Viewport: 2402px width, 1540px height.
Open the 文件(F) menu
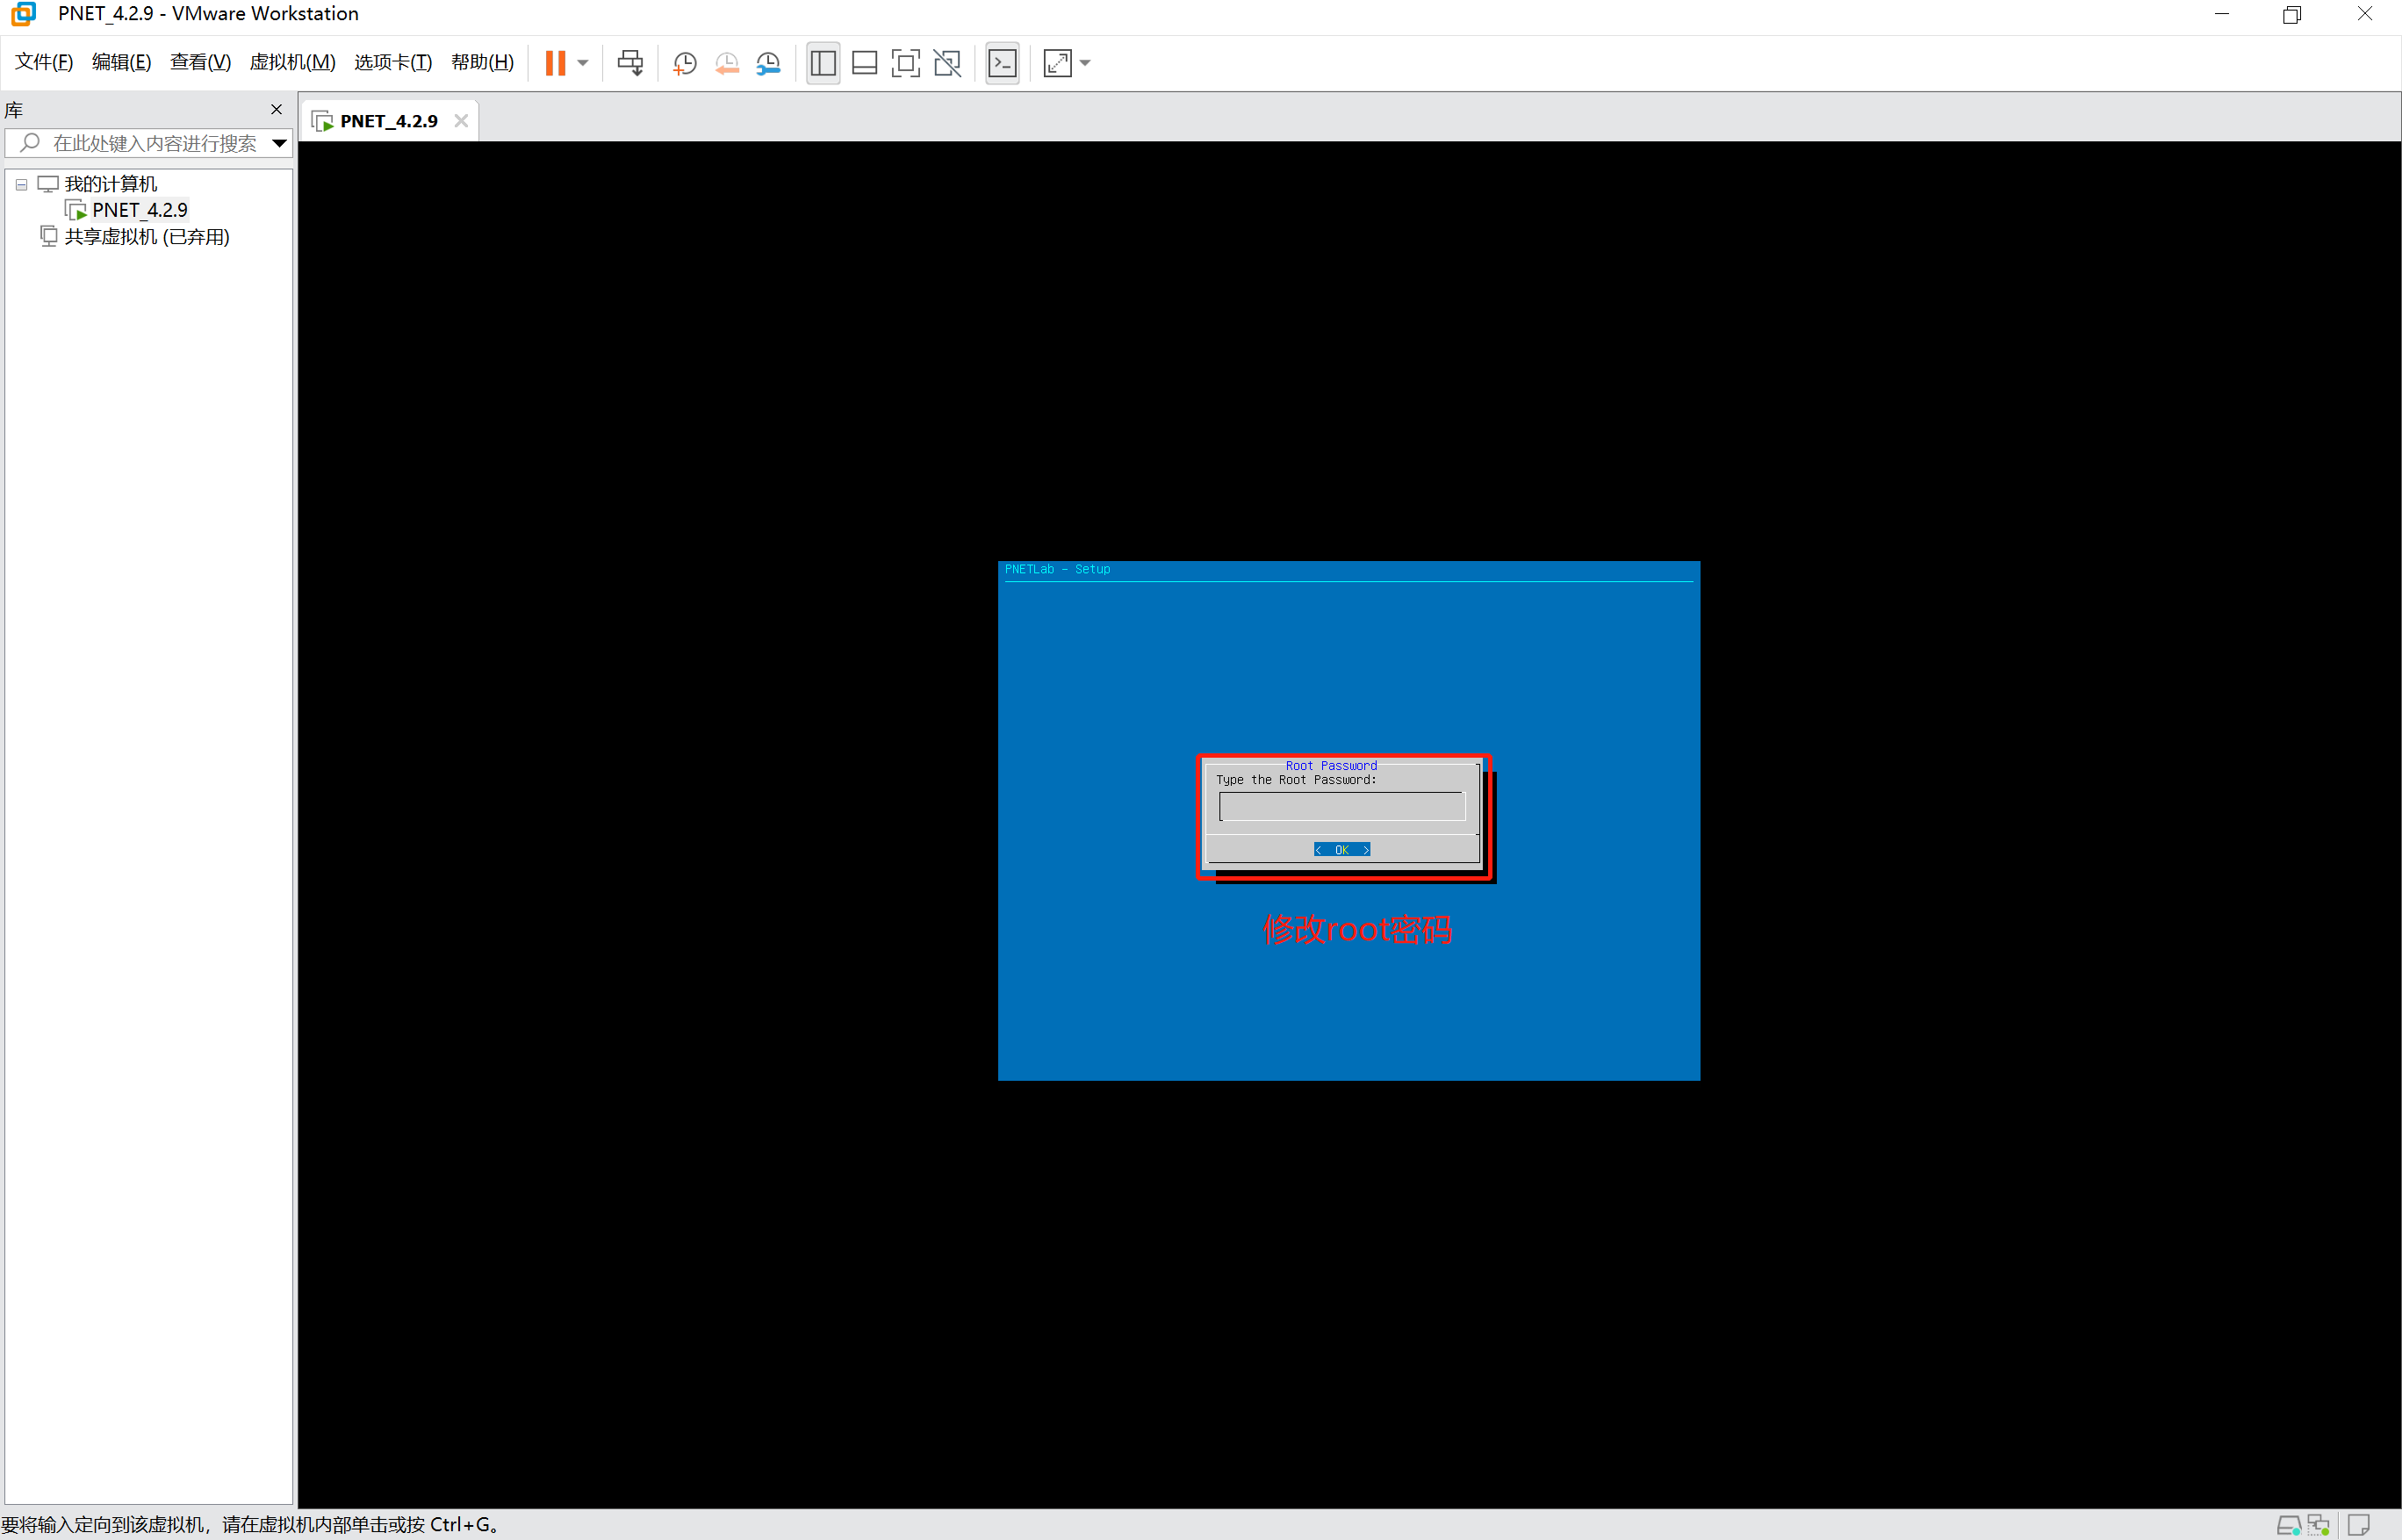[44, 62]
